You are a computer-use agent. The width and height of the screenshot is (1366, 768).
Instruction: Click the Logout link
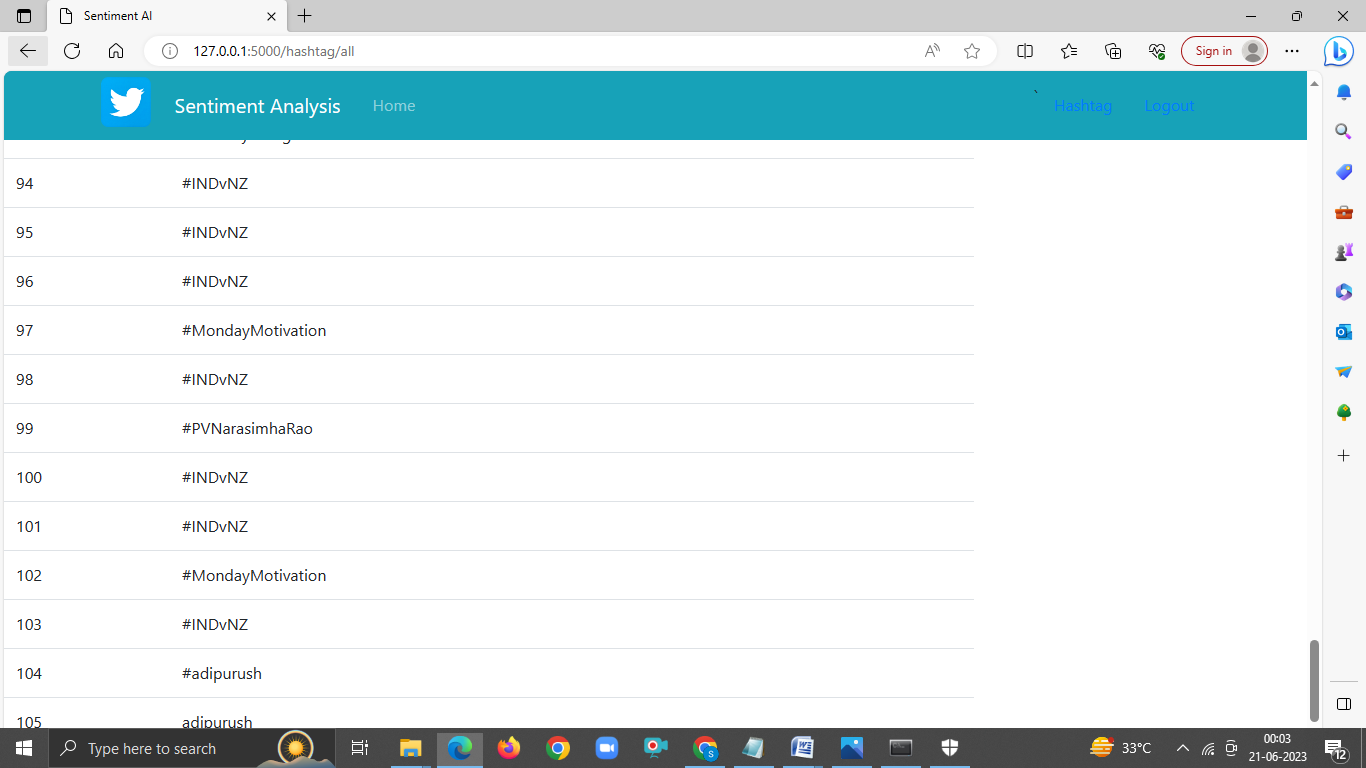(x=1169, y=105)
